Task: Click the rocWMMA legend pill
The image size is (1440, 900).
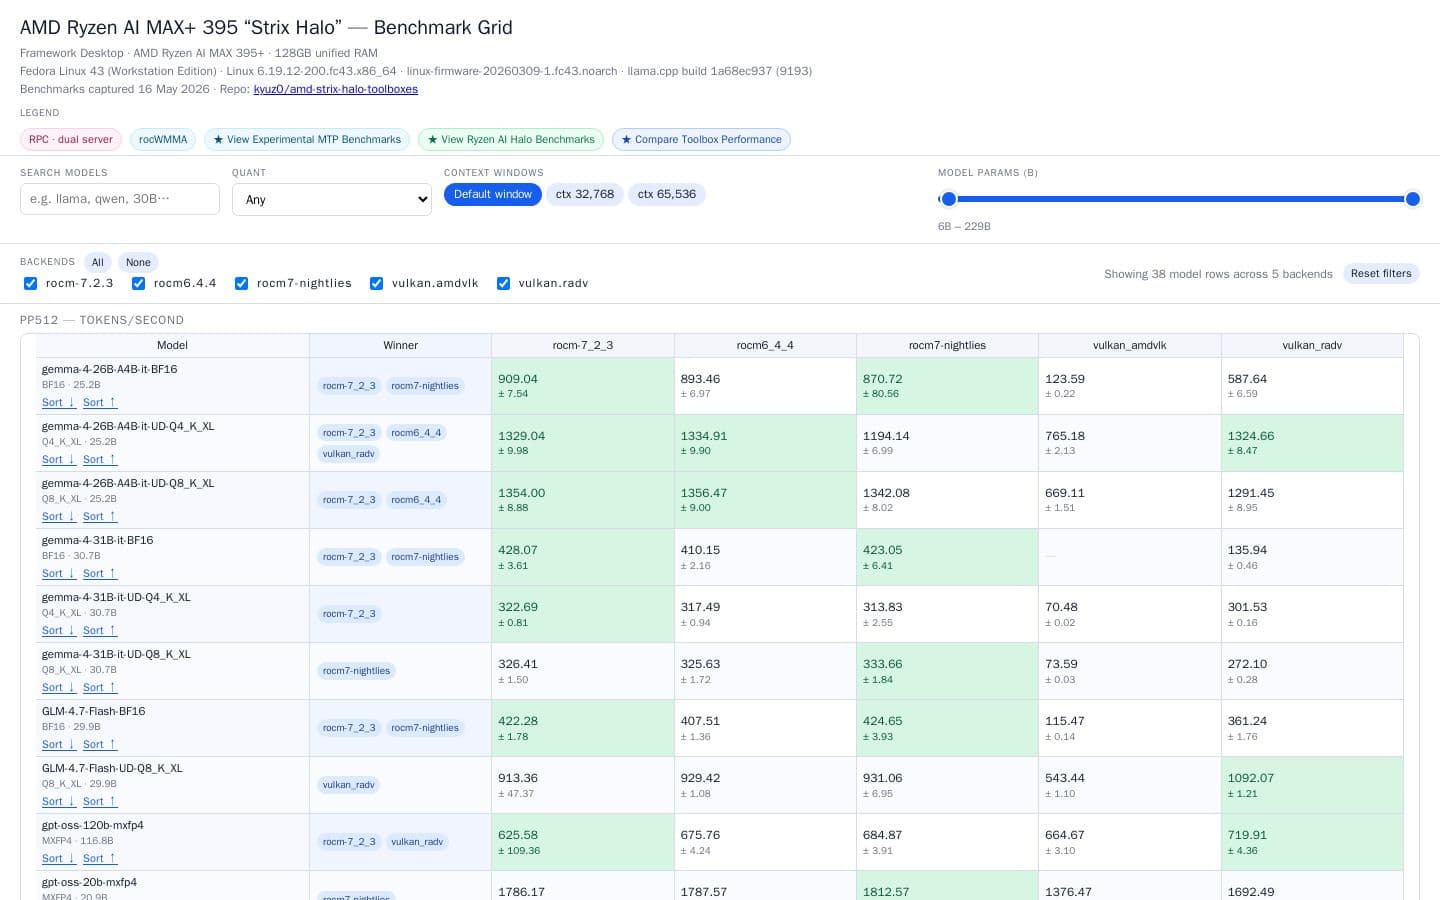Action: (163, 140)
